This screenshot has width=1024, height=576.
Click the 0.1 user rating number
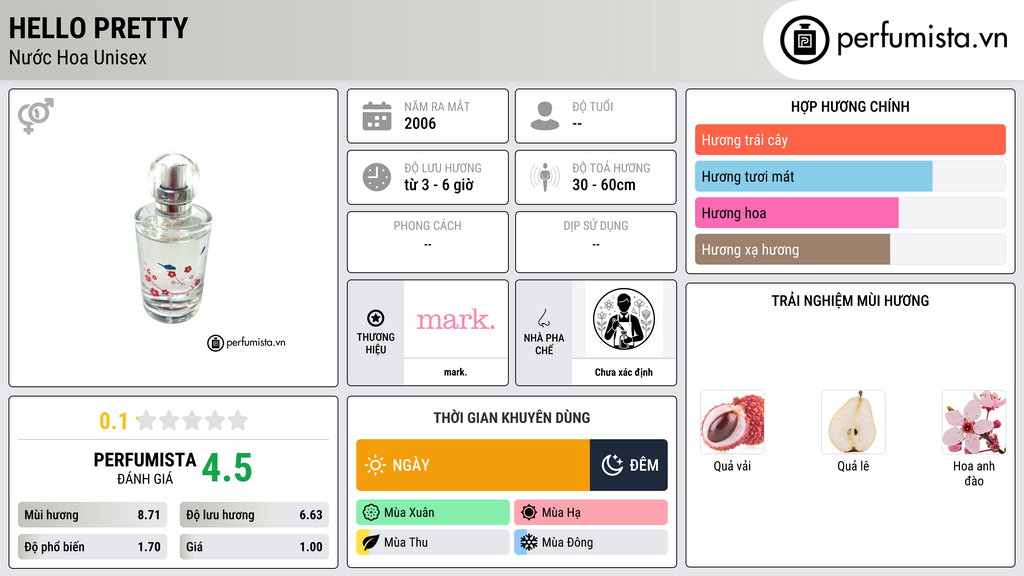[113, 421]
